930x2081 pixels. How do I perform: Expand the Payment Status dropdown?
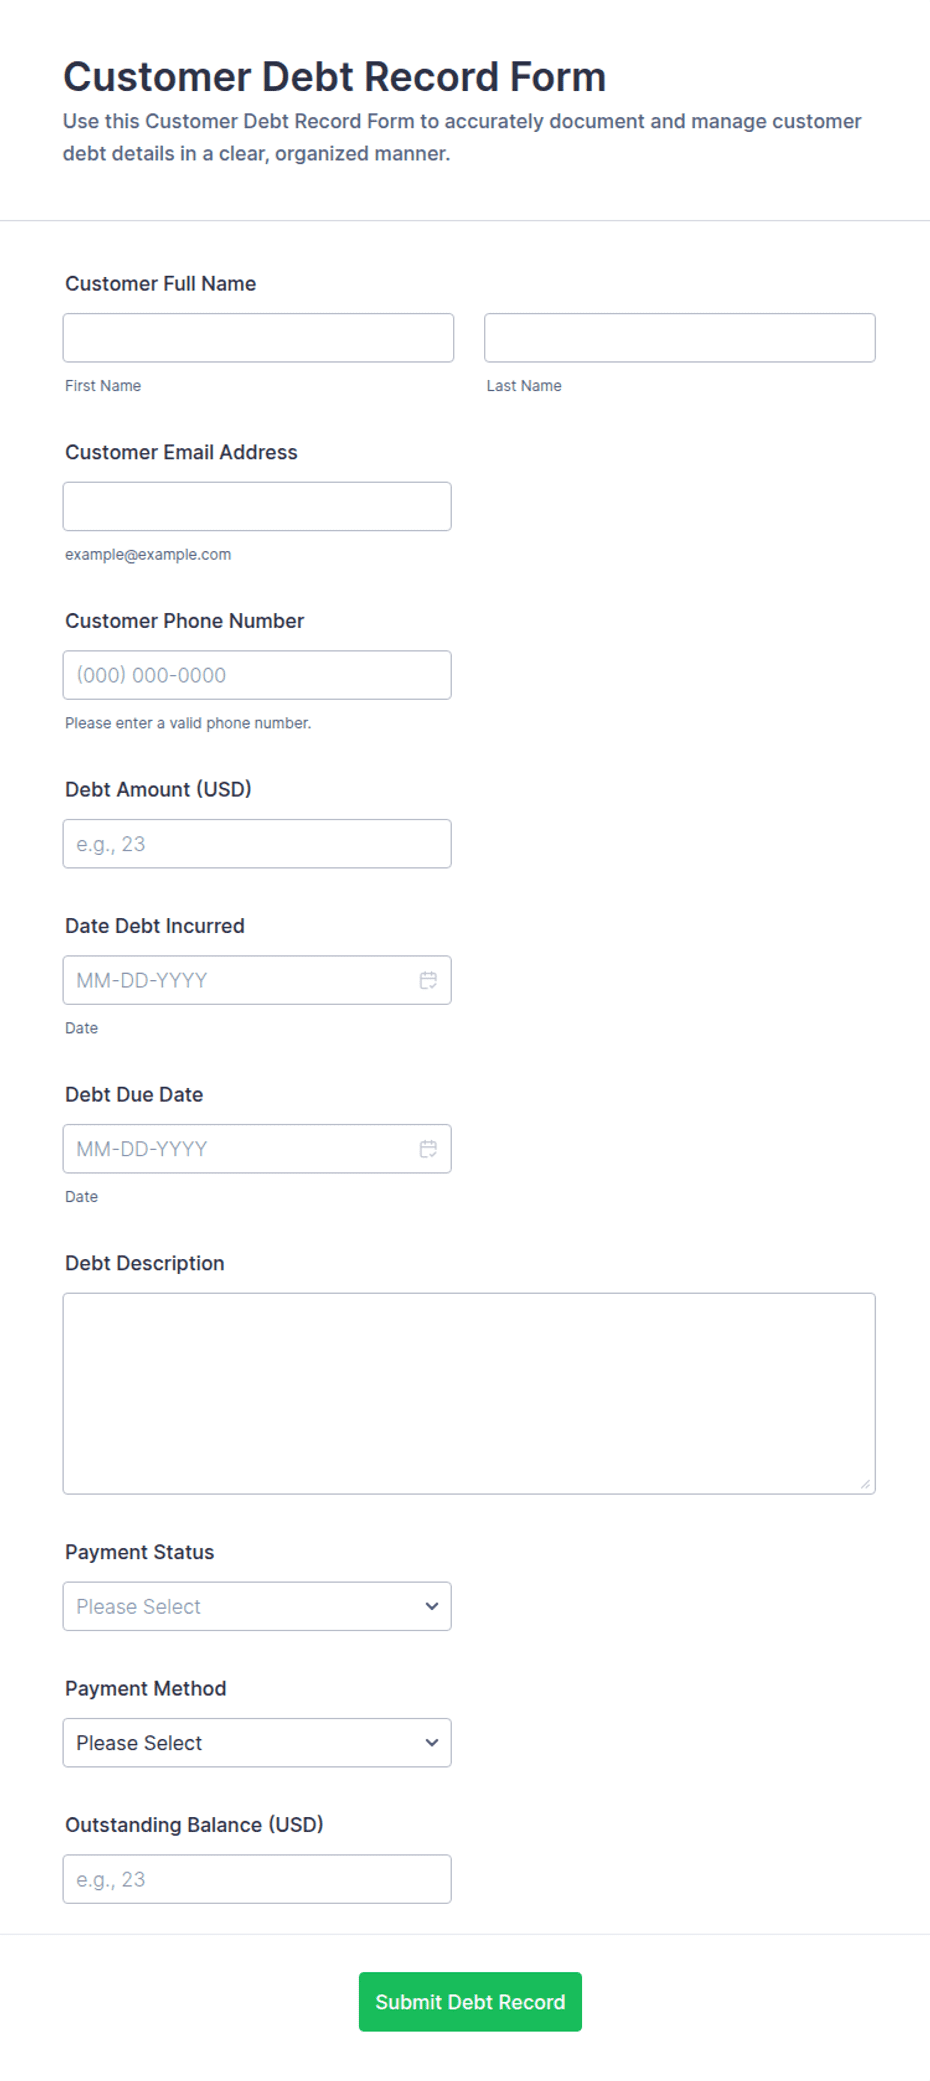[257, 1606]
